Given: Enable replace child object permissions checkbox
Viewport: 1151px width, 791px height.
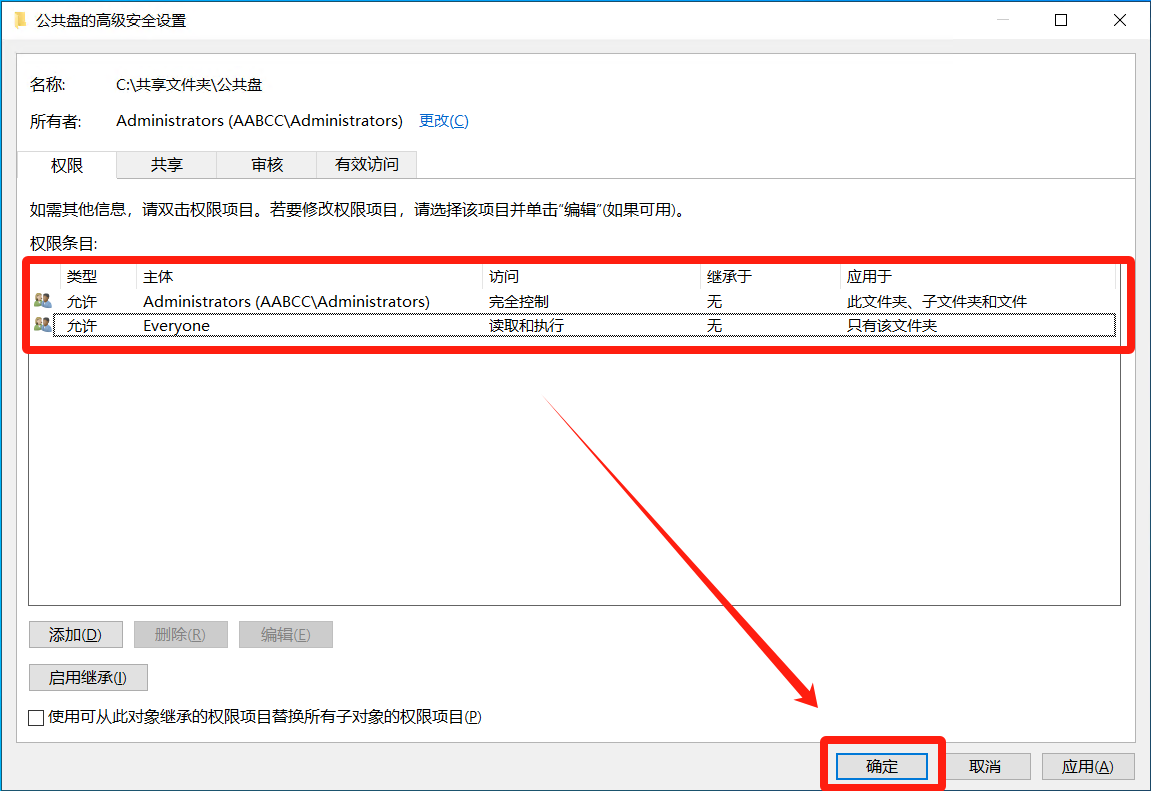Looking at the screenshot, I should click(x=37, y=717).
